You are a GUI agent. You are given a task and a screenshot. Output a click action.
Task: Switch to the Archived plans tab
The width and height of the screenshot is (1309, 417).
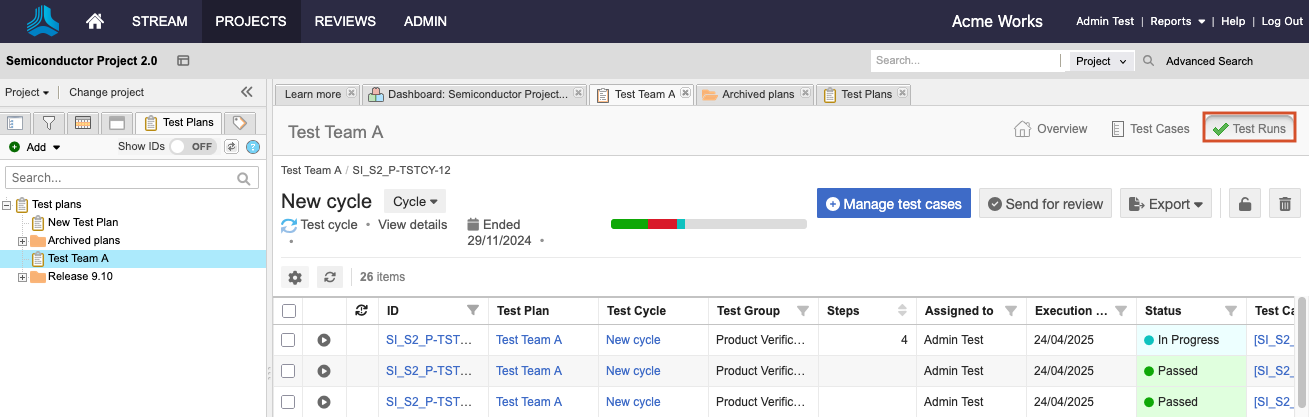pos(756,94)
